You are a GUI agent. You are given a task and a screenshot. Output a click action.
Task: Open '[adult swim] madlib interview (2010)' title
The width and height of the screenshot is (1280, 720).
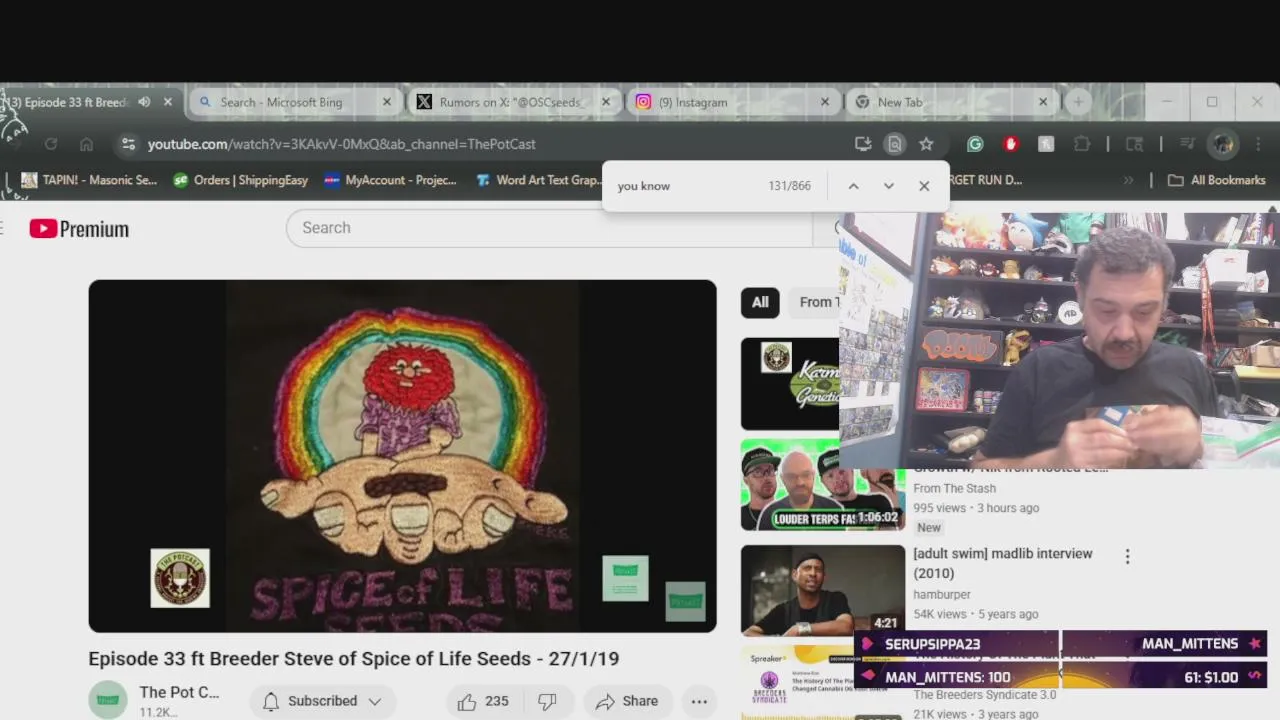(1003, 563)
